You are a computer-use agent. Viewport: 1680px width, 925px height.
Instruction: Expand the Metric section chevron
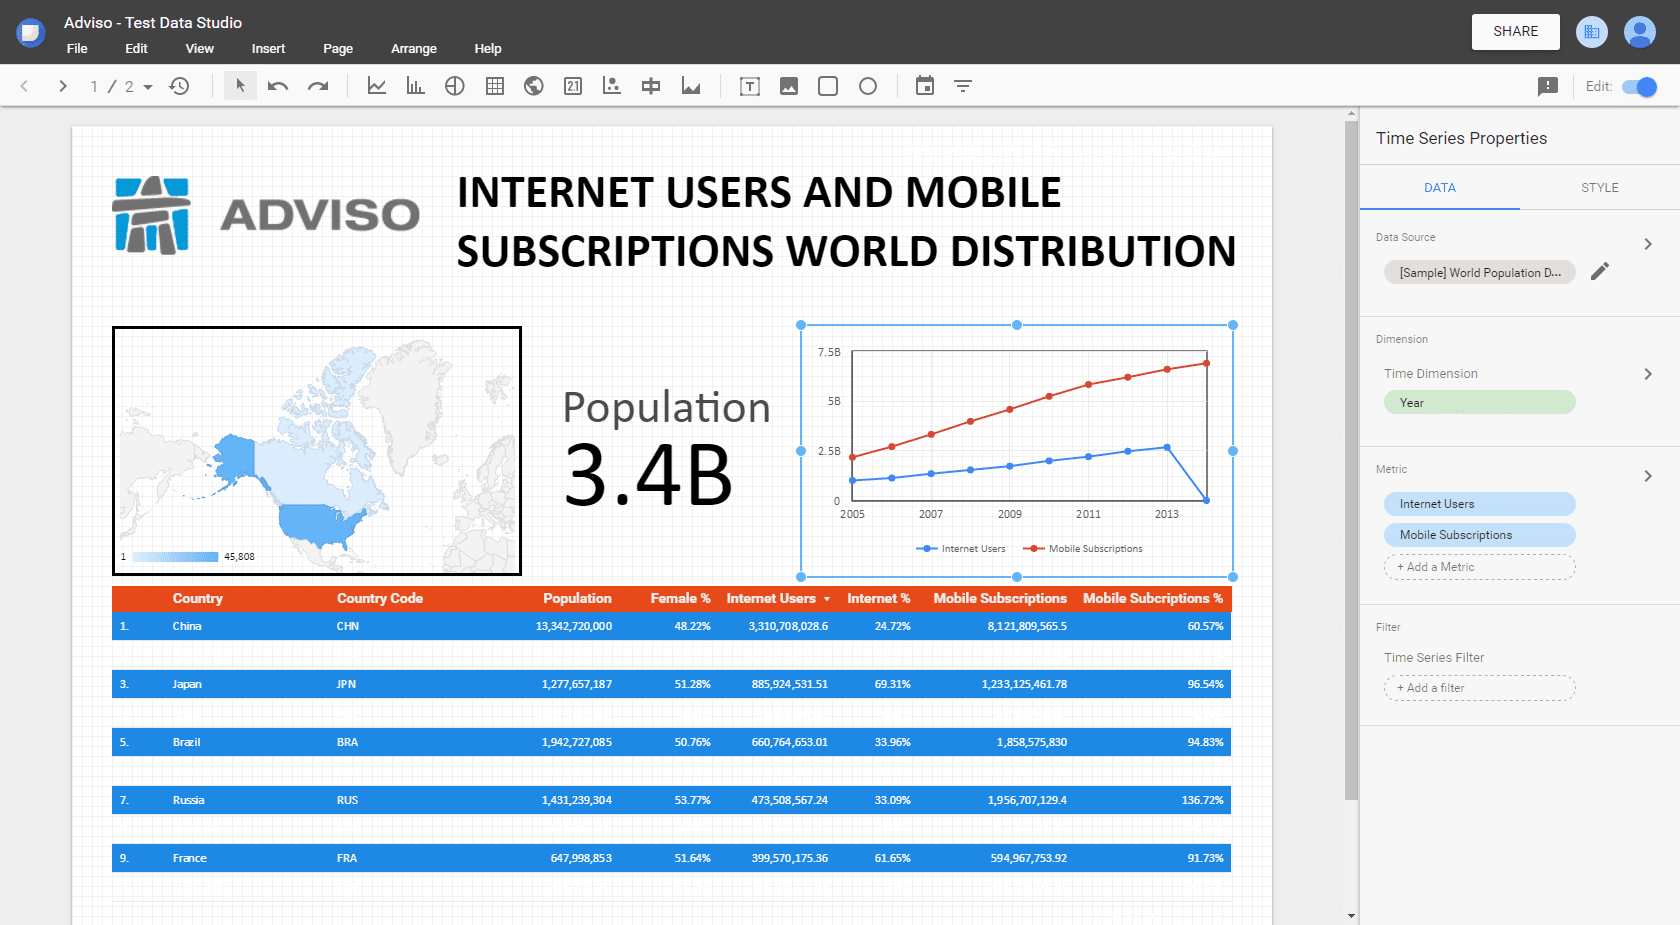[x=1648, y=476]
